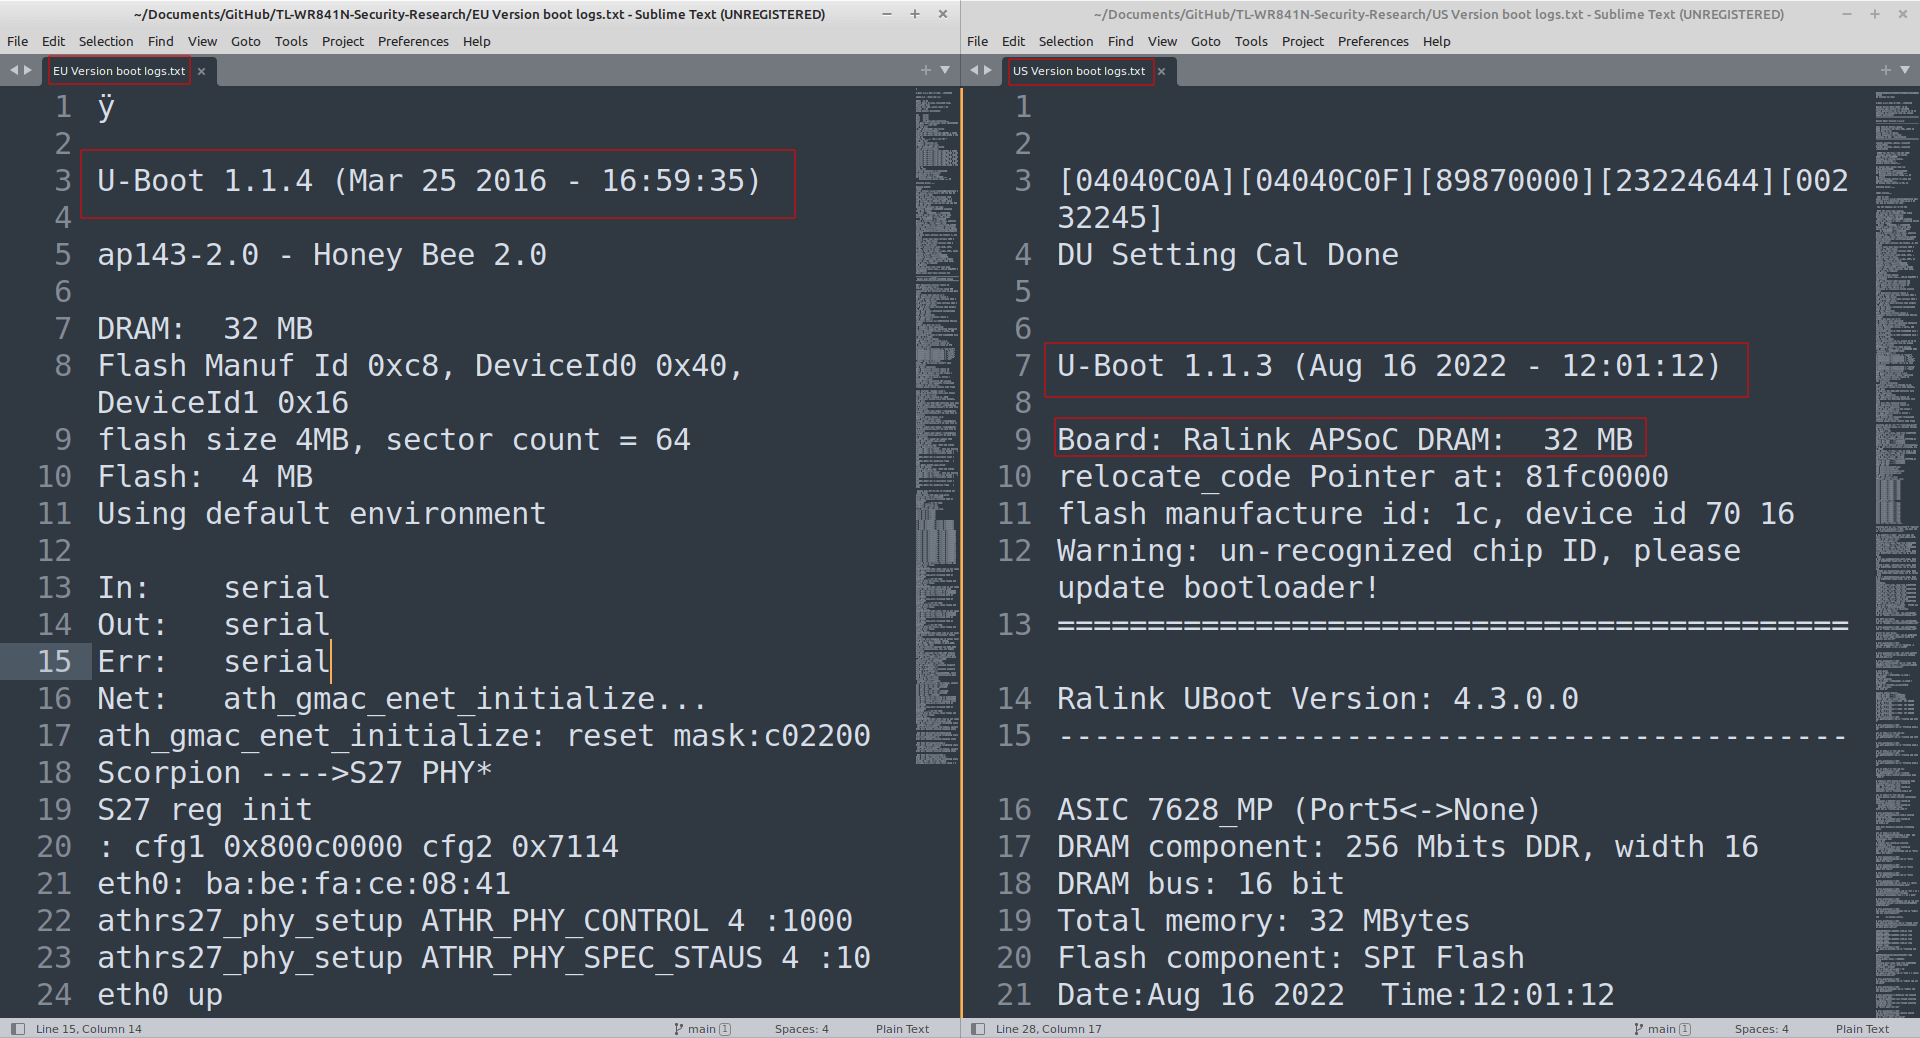Click 'Flash component: SPI Flash' line
This screenshot has width=1920, height=1038.
click(1291, 958)
